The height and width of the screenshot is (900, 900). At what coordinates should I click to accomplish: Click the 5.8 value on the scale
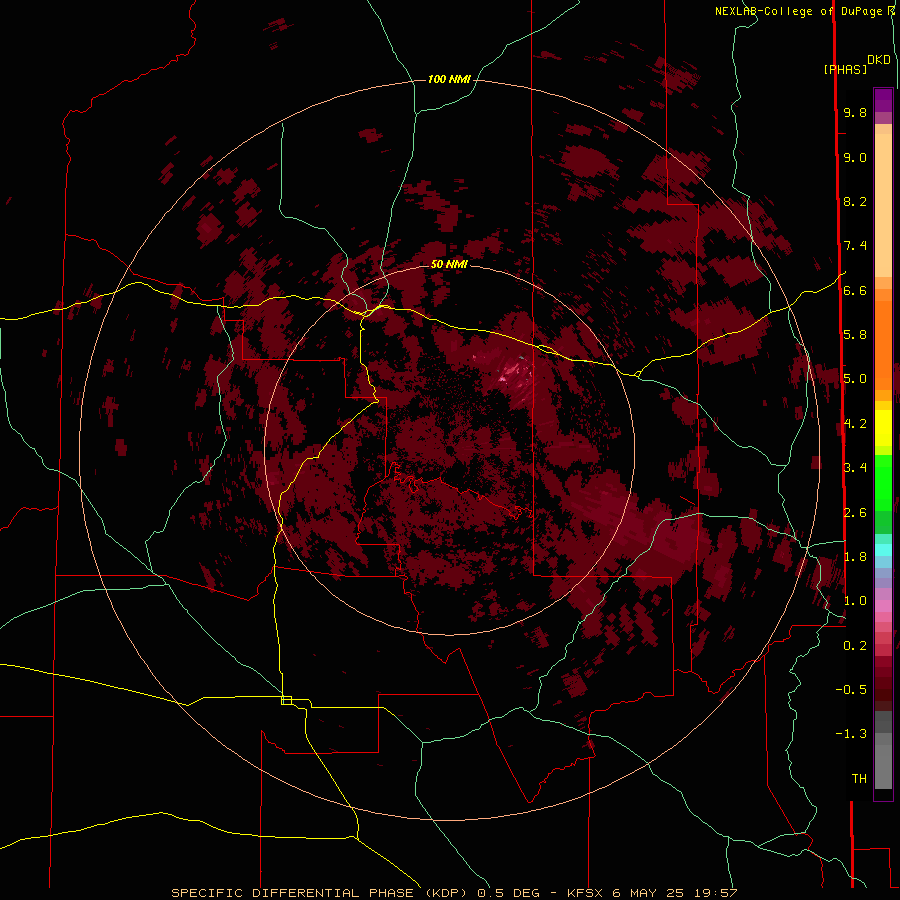[x=855, y=335]
